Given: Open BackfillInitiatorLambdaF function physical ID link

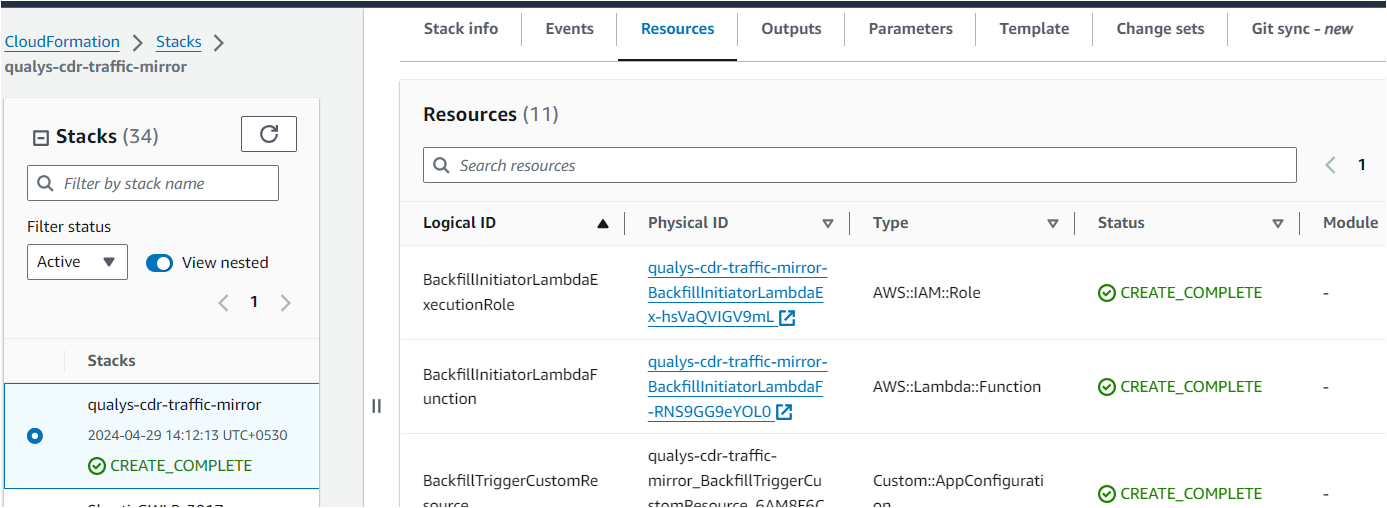Looking at the screenshot, I should tap(736, 387).
